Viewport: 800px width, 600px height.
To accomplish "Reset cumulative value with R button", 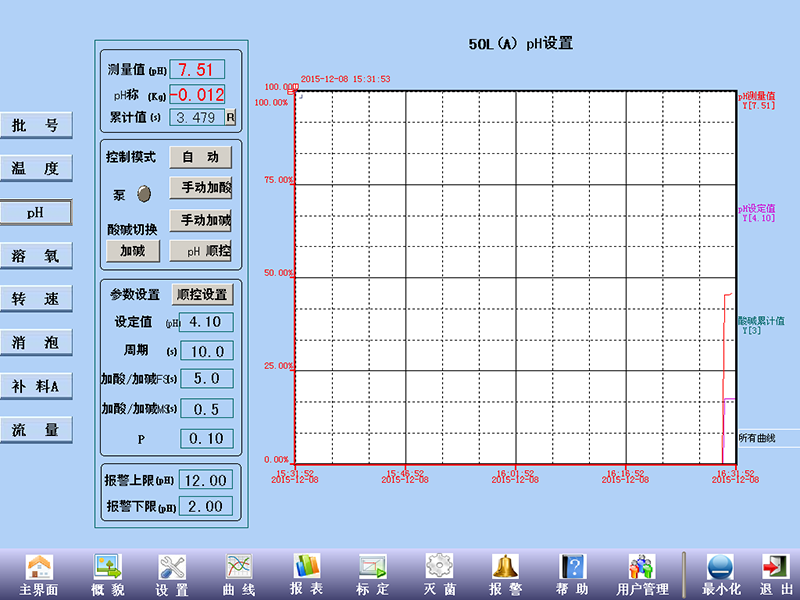I will pyautogui.click(x=230, y=117).
